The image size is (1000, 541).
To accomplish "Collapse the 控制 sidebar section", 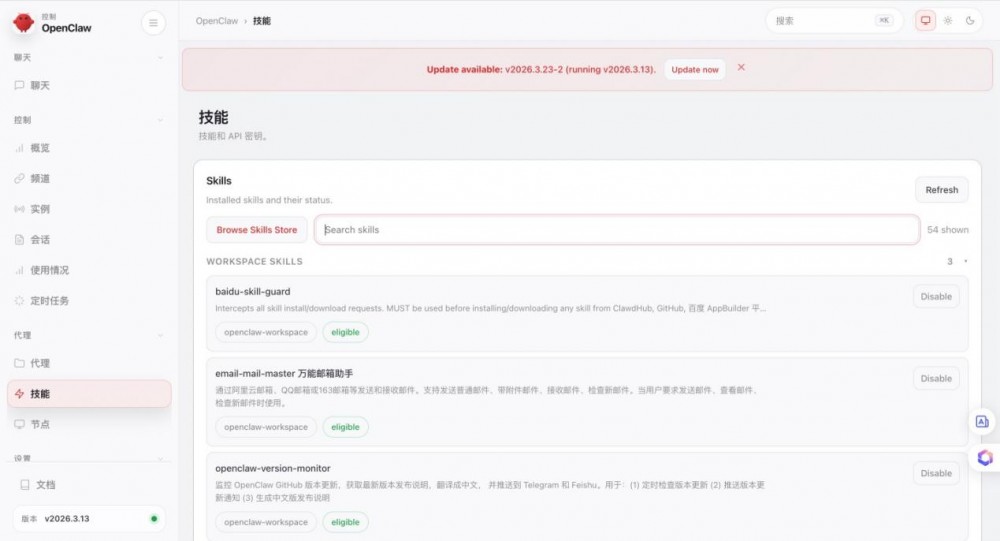I will tap(160, 120).
